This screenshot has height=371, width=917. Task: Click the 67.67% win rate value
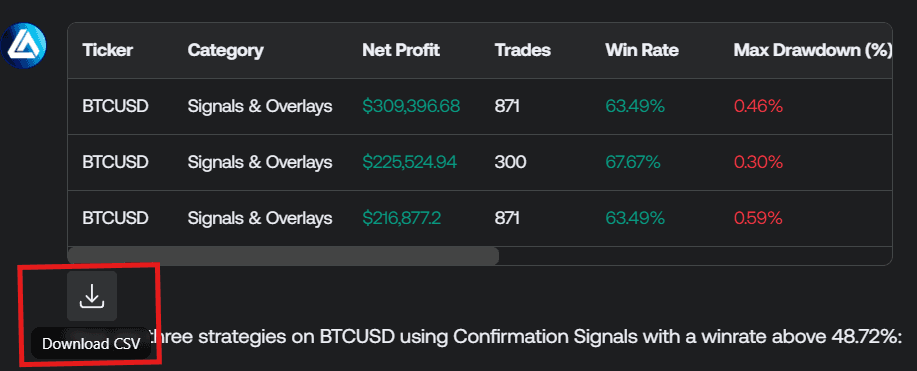click(x=633, y=162)
